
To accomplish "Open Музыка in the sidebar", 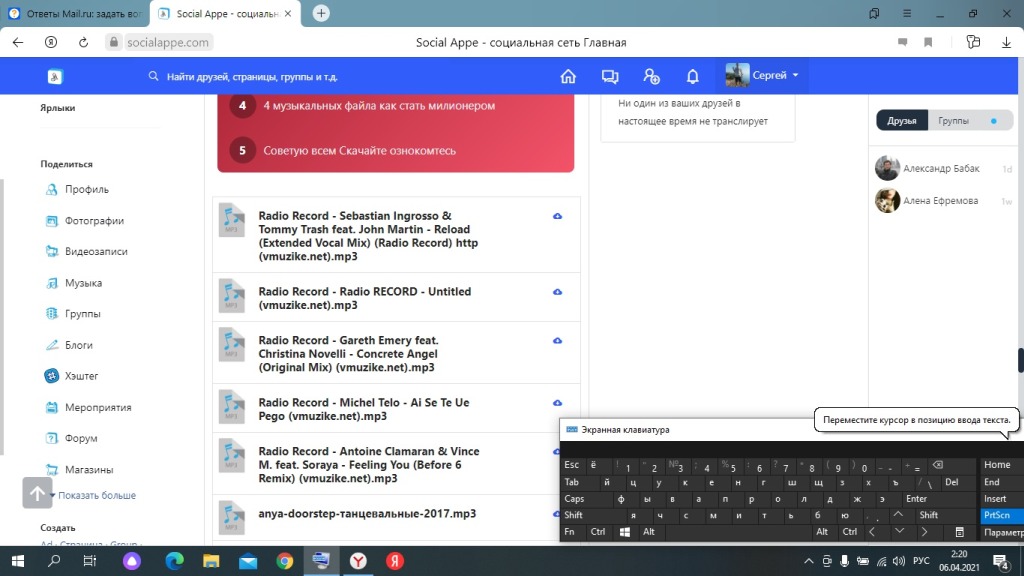I will (x=83, y=283).
